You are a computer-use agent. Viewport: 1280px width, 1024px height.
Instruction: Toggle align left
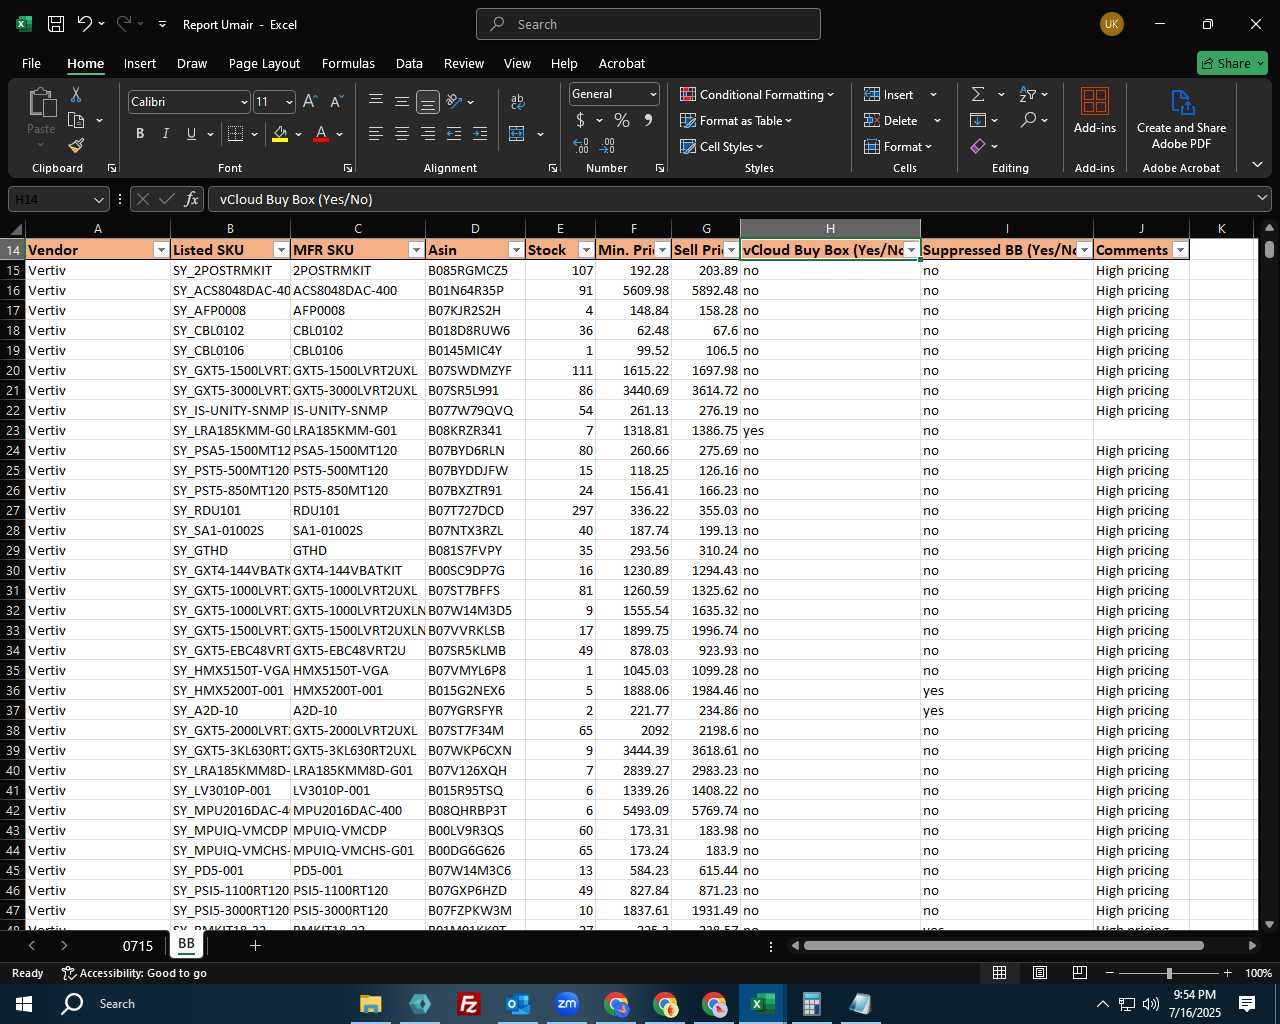[376, 133]
